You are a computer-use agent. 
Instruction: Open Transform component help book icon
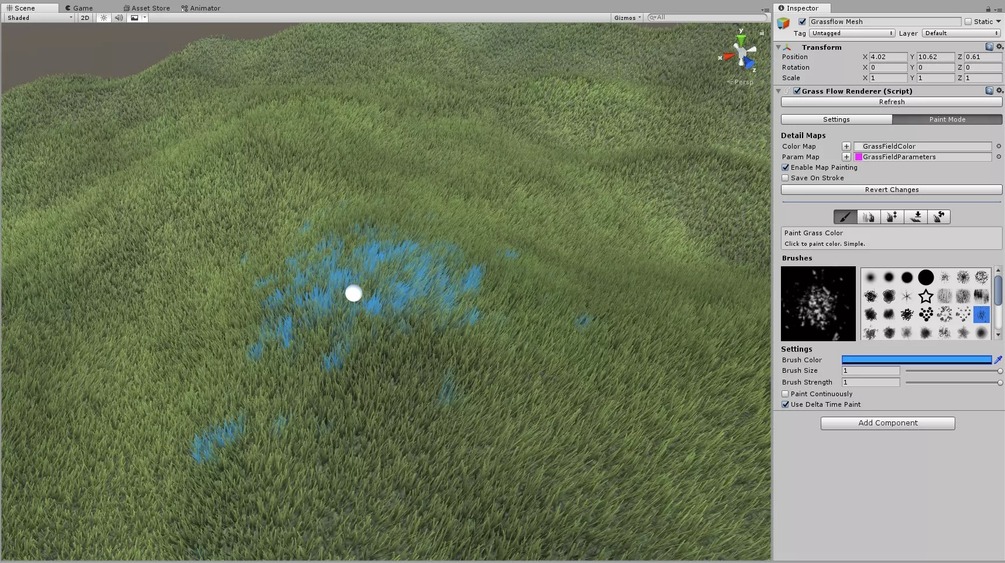[989, 47]
